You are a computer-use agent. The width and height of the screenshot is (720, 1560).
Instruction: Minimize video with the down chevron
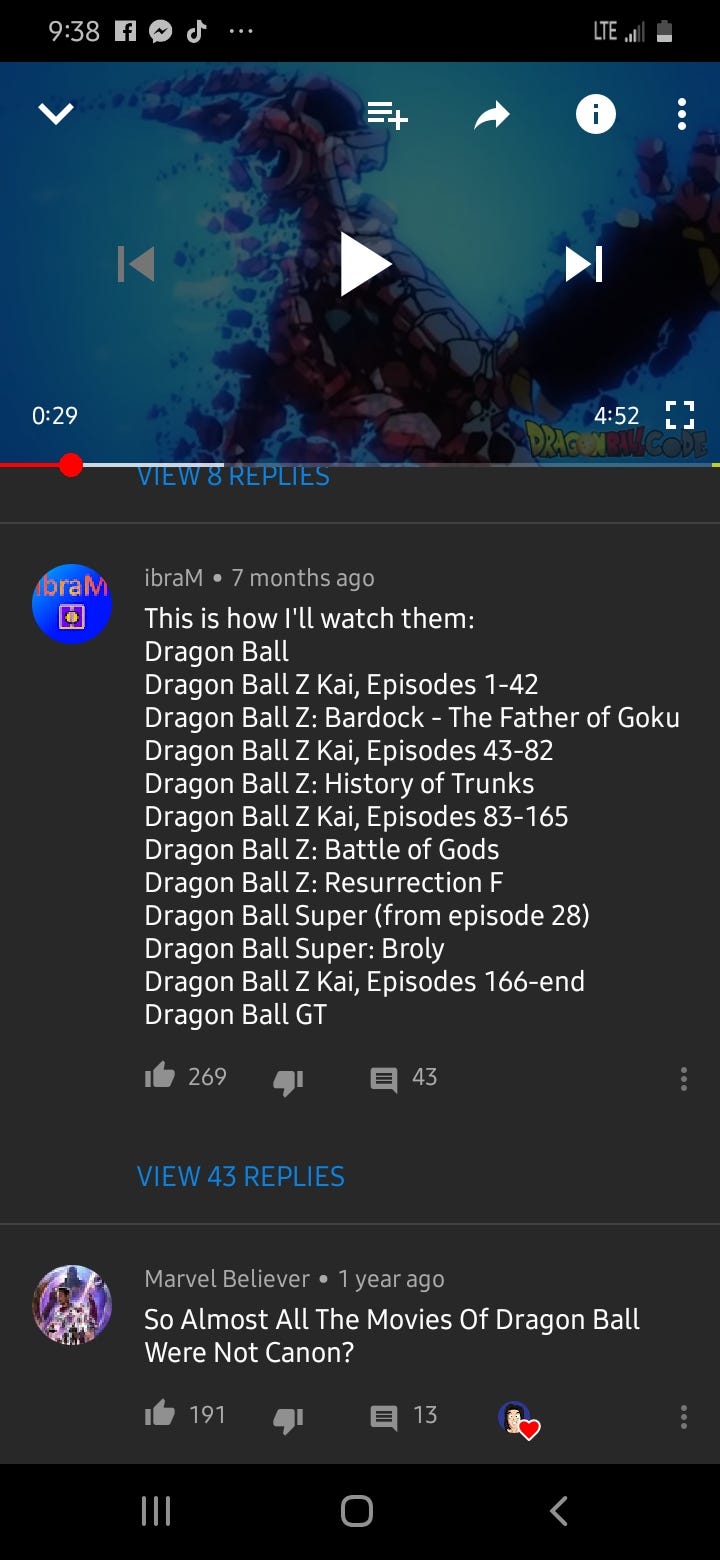pyautogui.click(x=56, y=115)
